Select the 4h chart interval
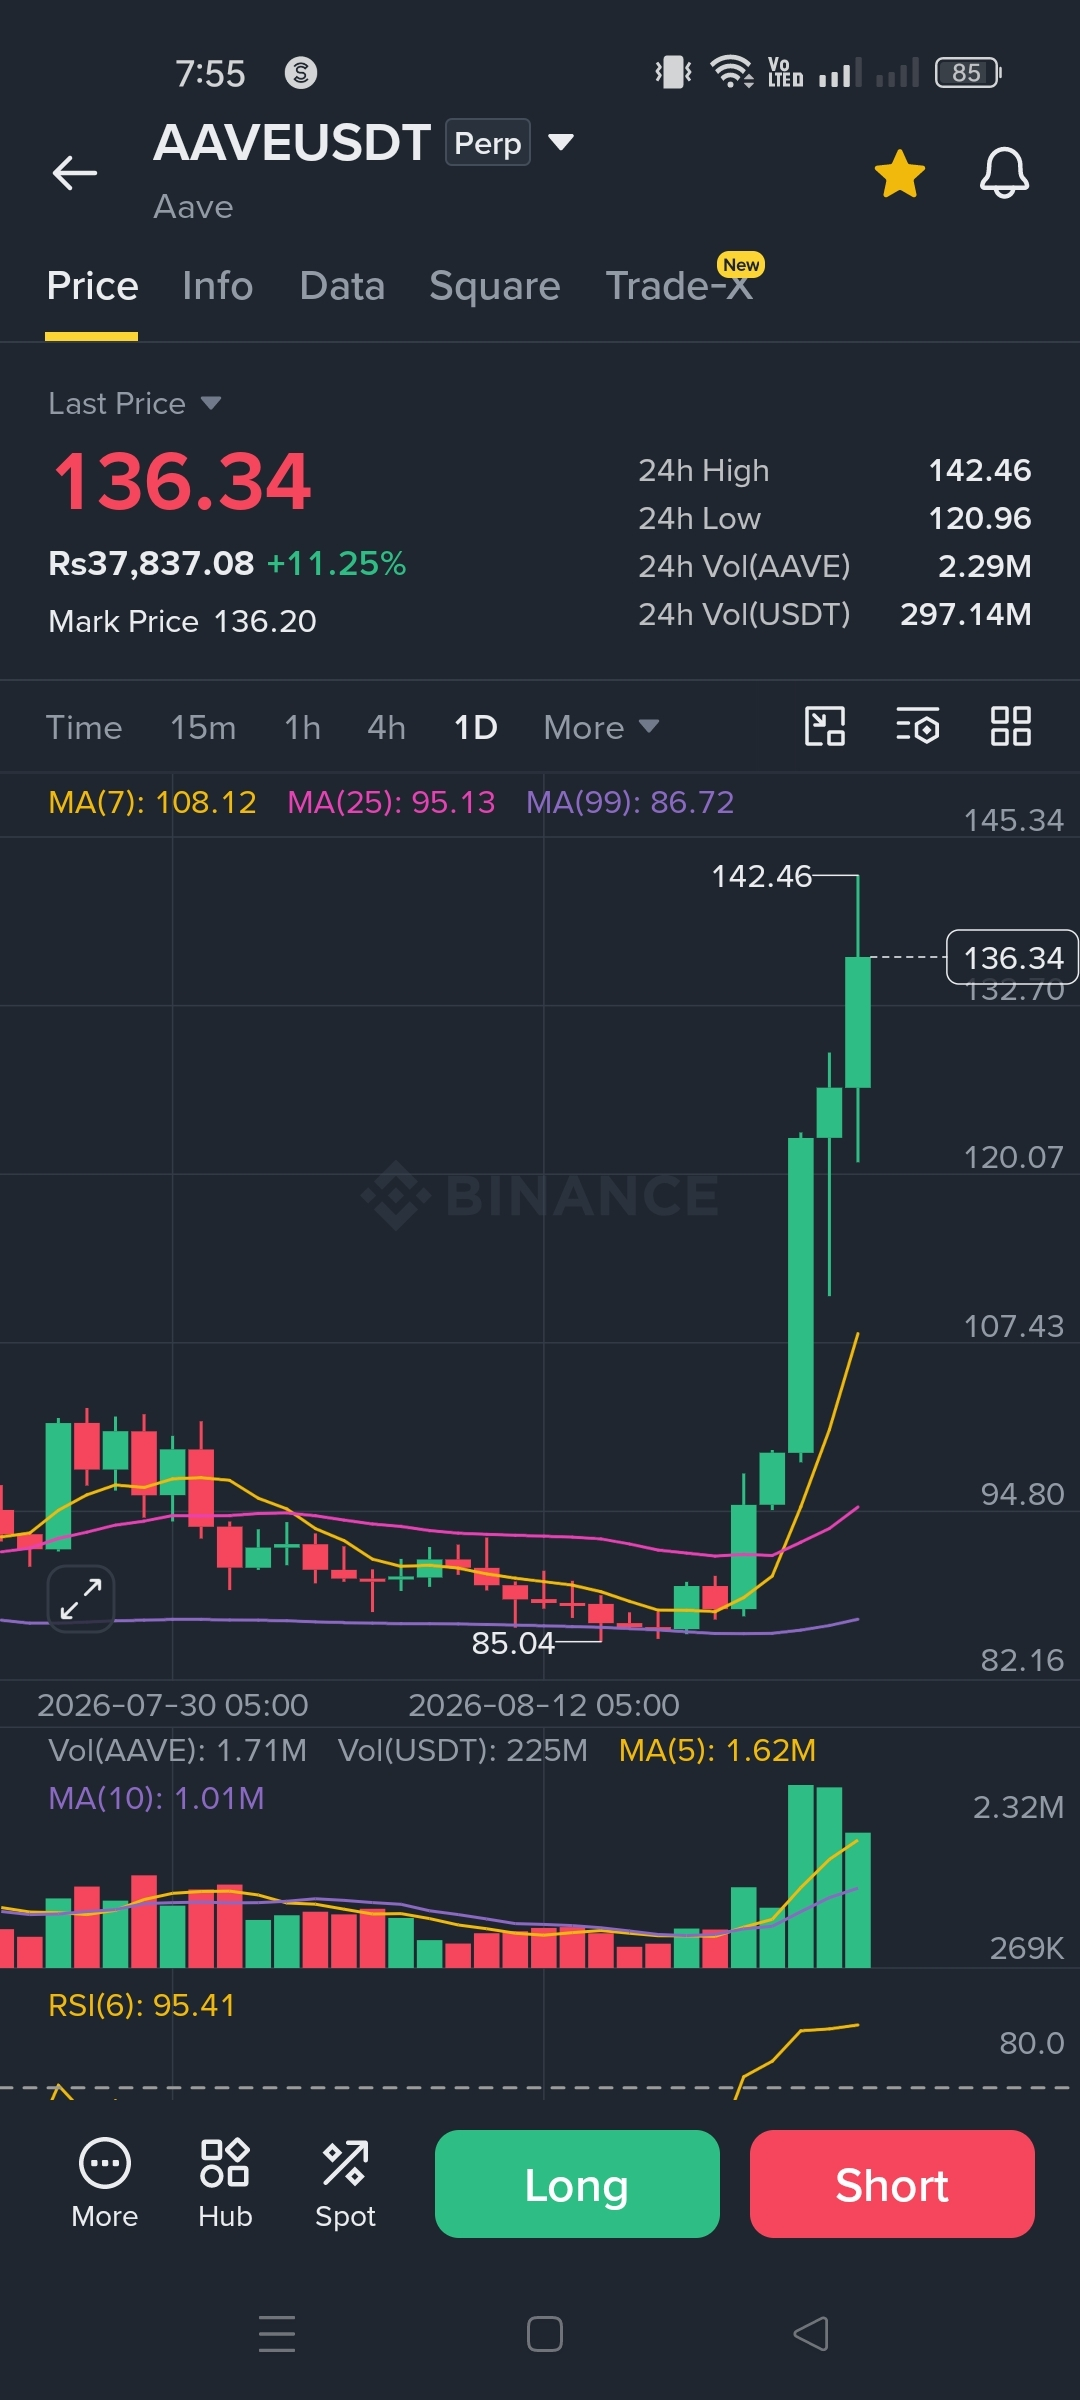The height and width of the screenshot is (2400, 1080). click(x=386, y=727)
